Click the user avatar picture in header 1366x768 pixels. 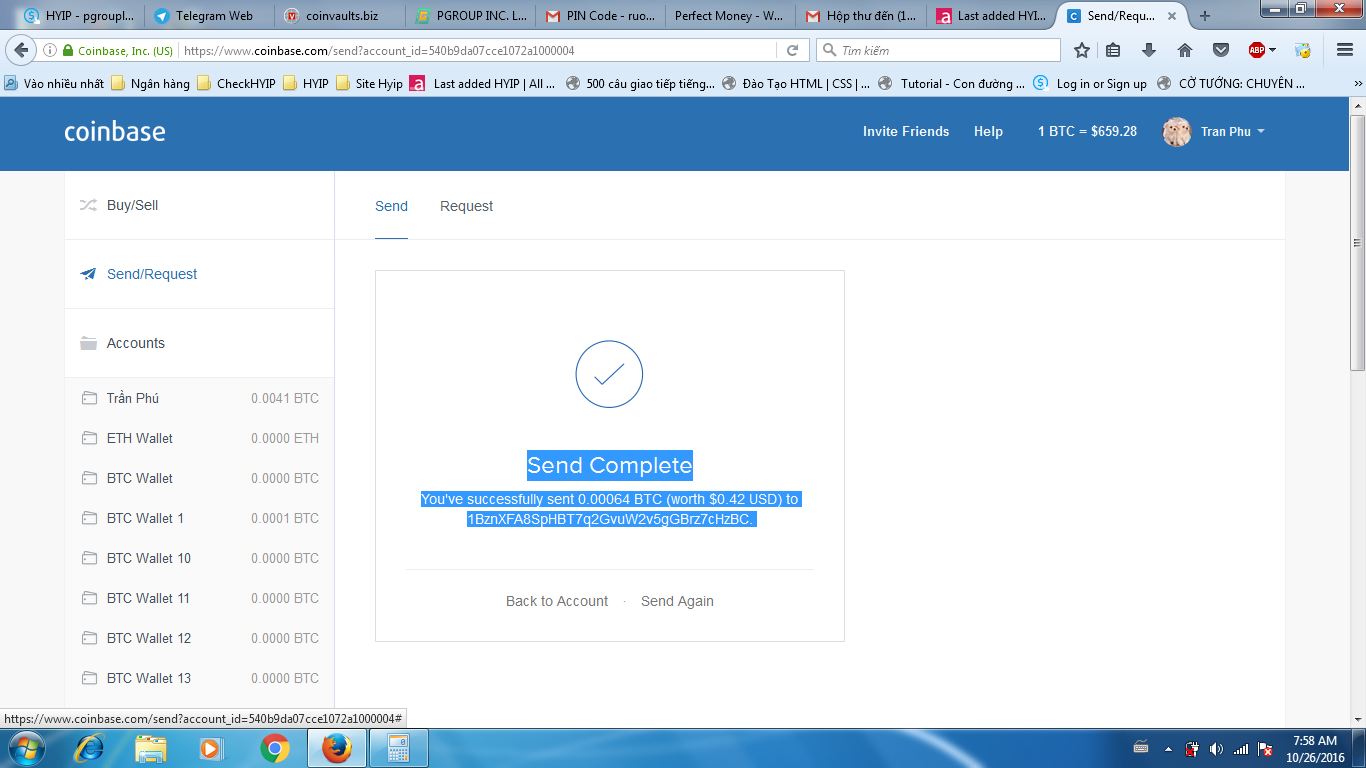pyautogui.click(x=1177, y=132)
